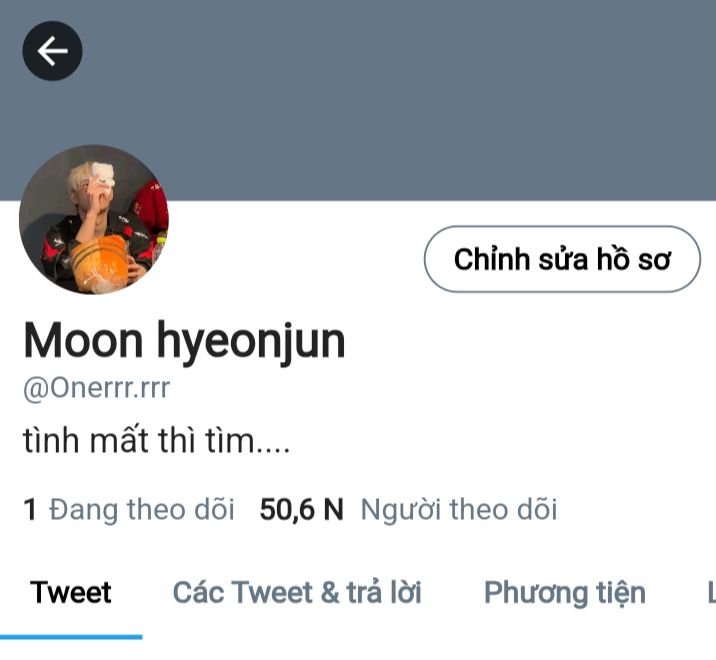Tap the orange cushion in avatar photo
Image resolution: width=716 pixels, height=660 pixels.
(100, 263)
